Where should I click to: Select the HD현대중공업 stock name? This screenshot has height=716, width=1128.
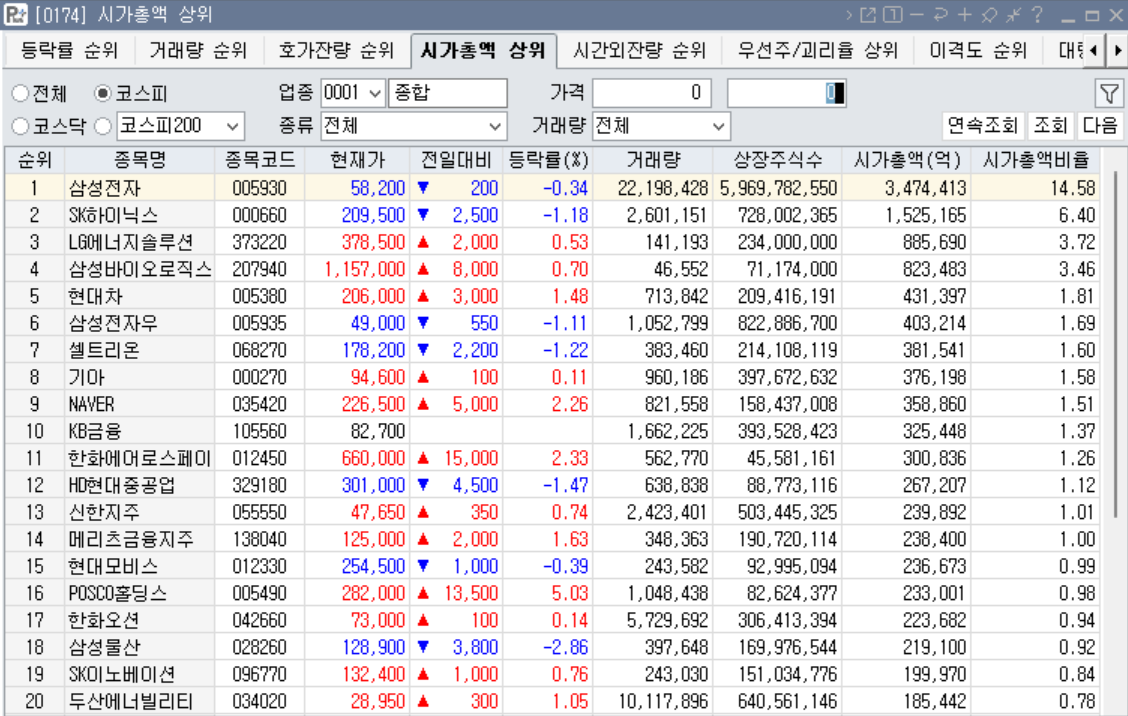122,485
